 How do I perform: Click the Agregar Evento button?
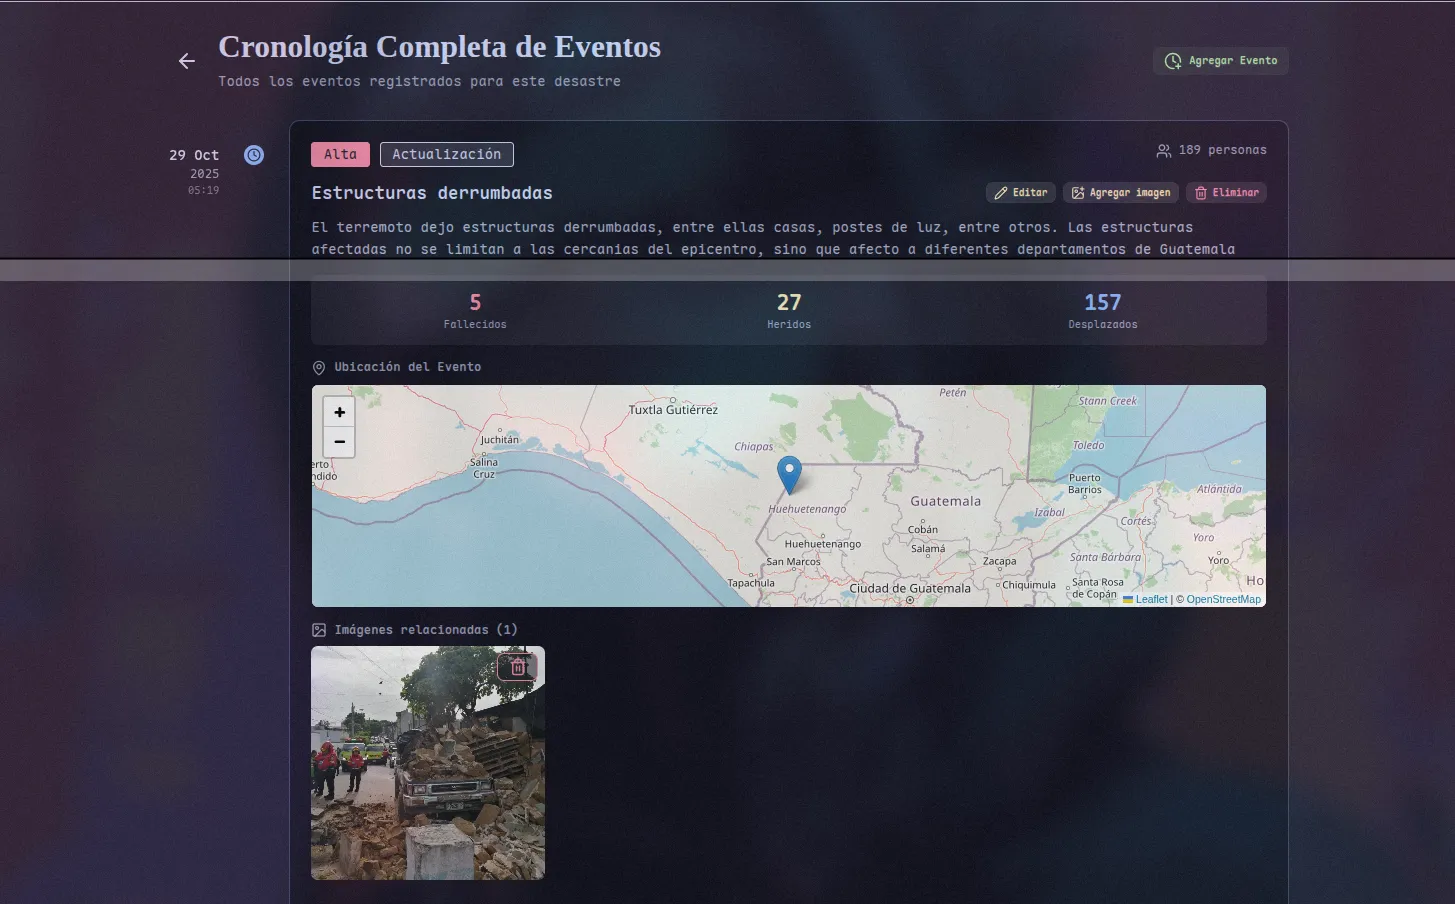(1221, 60)
